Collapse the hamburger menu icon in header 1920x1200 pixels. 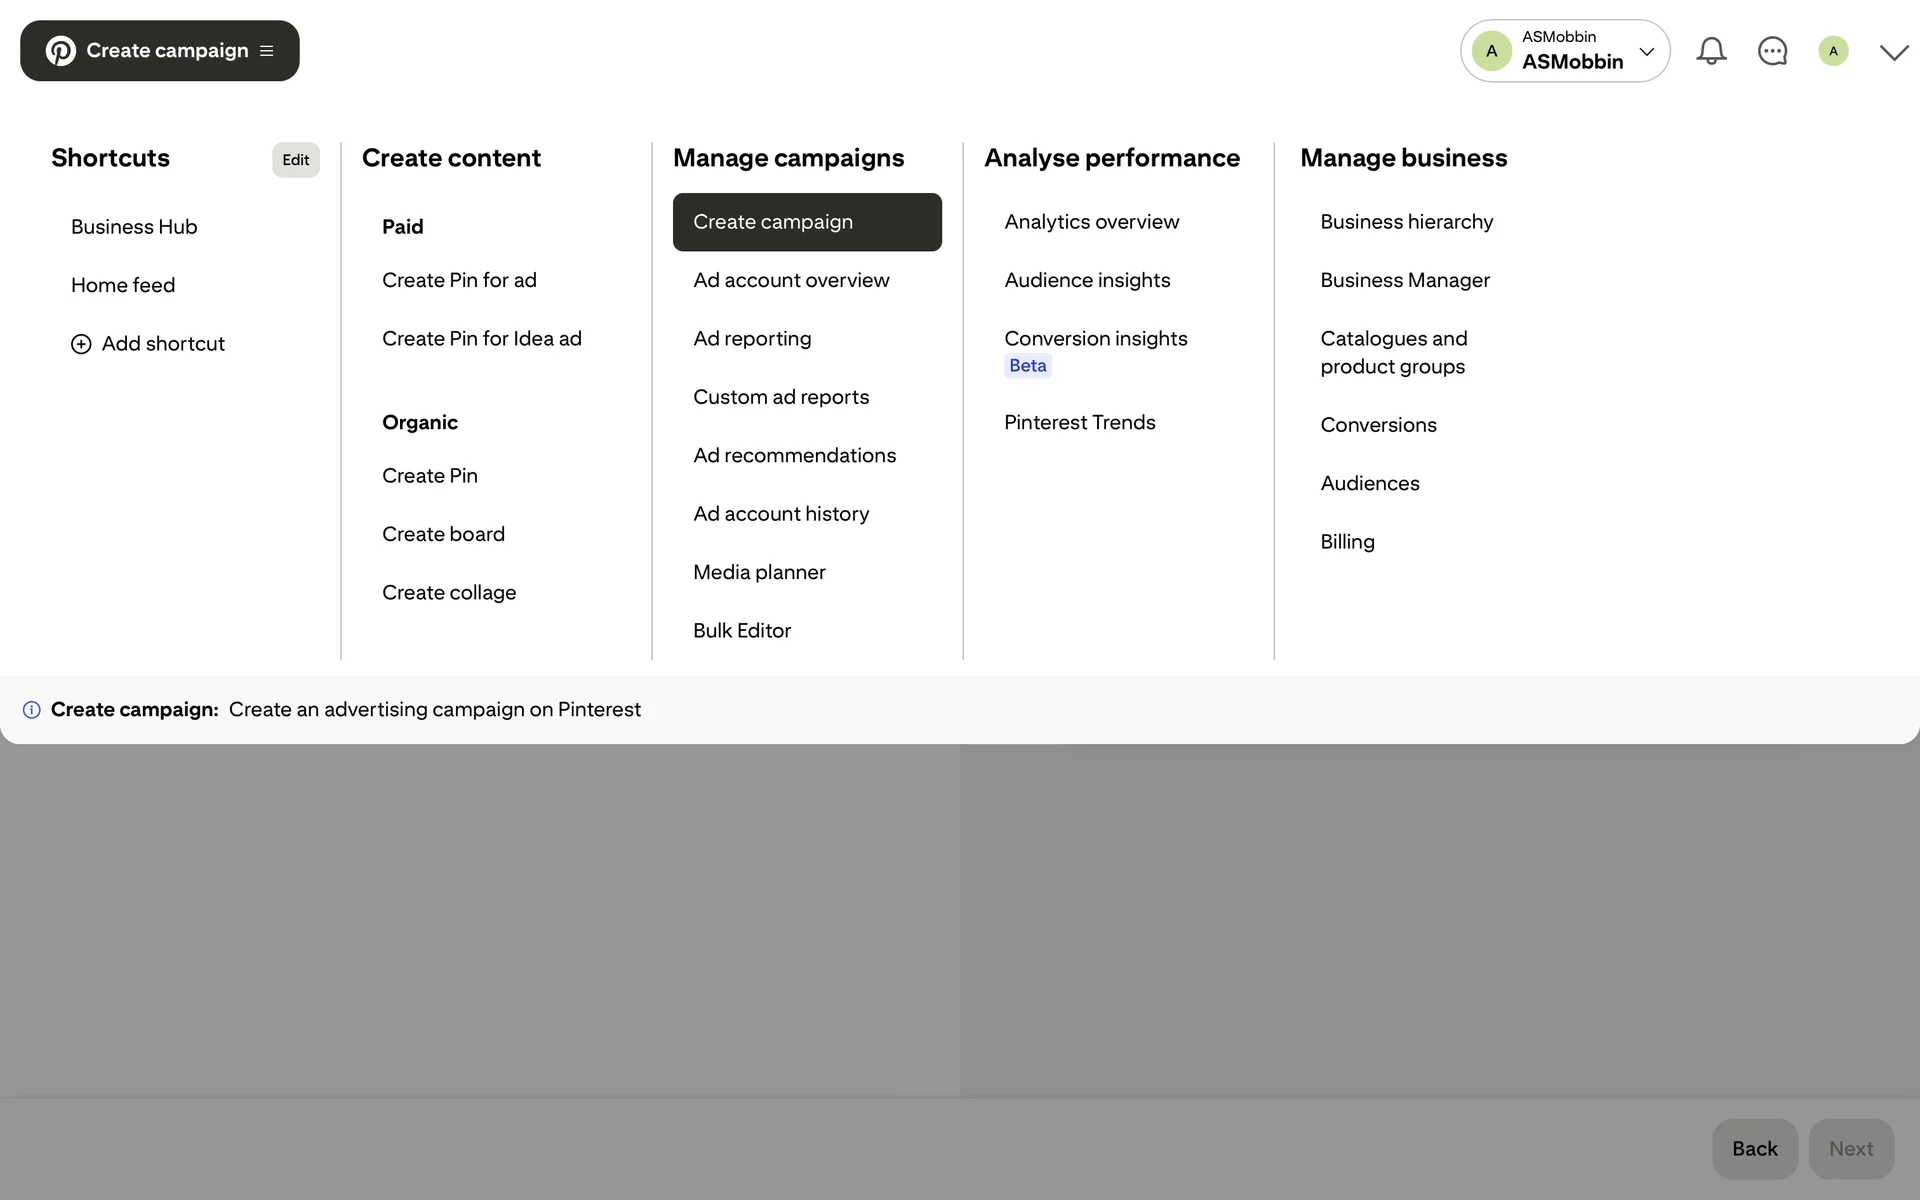pos(267,51)
